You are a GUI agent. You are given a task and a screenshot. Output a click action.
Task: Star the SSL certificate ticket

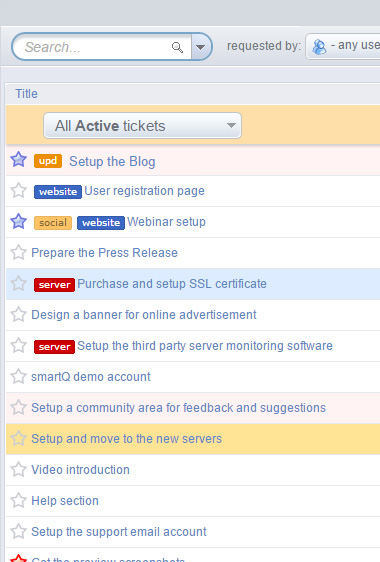(x=18, y=283)
